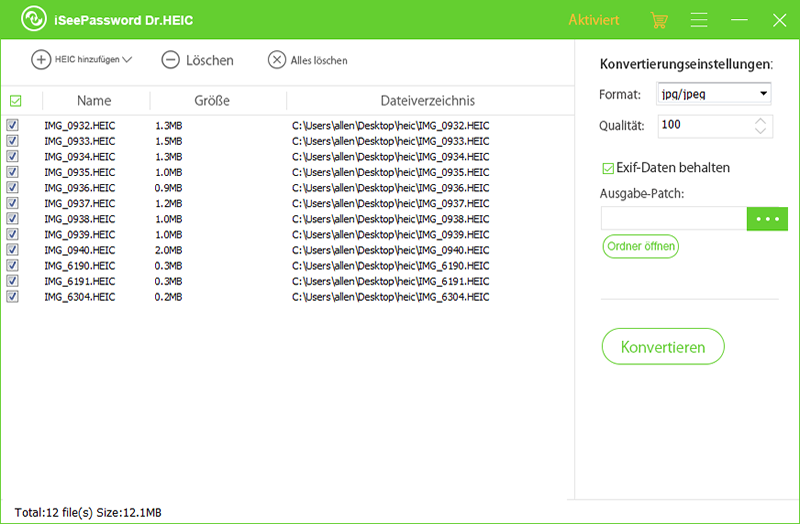The height and width of the screenshot is (524, 800).
Task: Sort by the Größe column header
Action: (x=212, y=101)
